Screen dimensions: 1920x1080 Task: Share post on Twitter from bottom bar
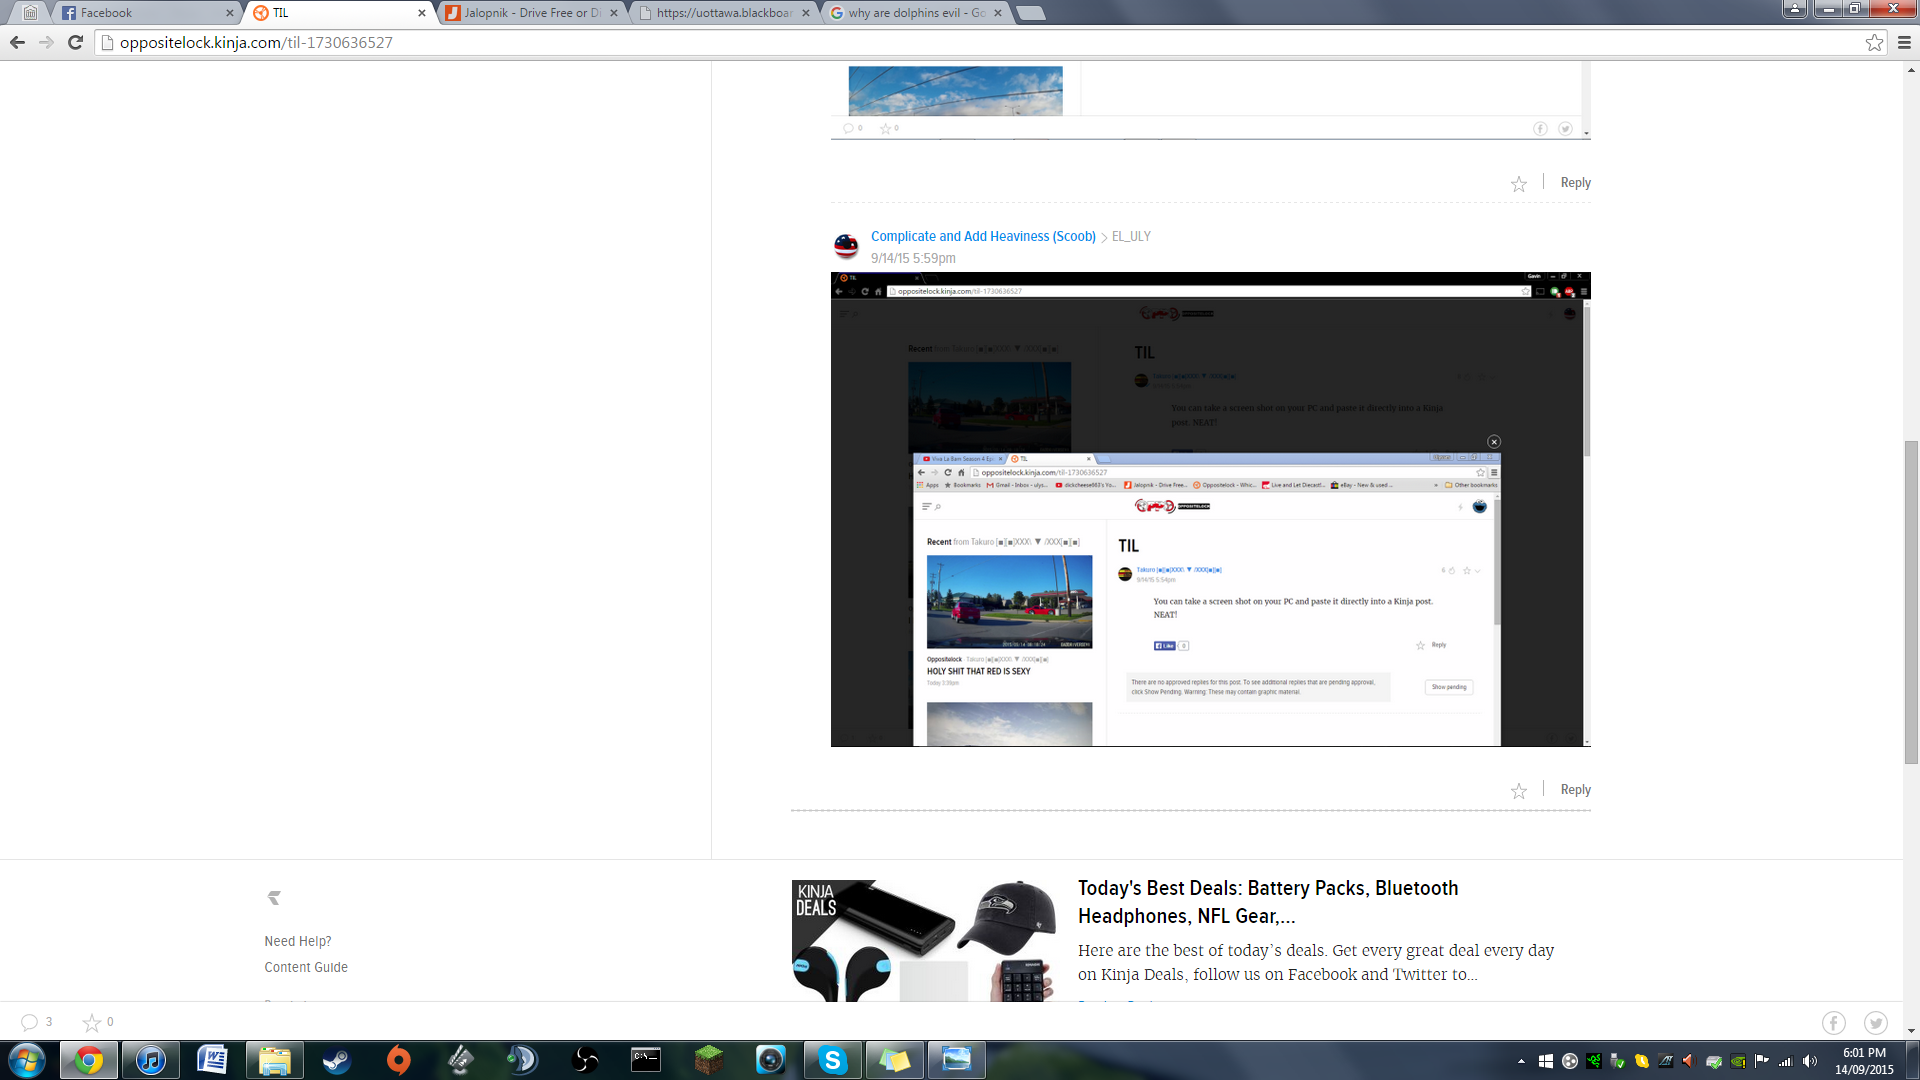pyautogui.click(x=1875, y=1023)
